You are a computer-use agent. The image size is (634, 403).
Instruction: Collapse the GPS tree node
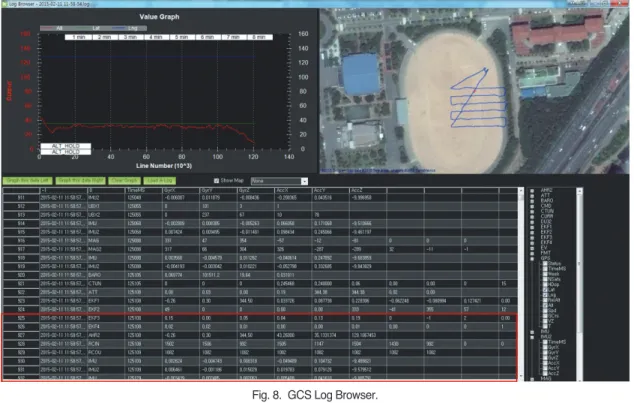(532, 259)
